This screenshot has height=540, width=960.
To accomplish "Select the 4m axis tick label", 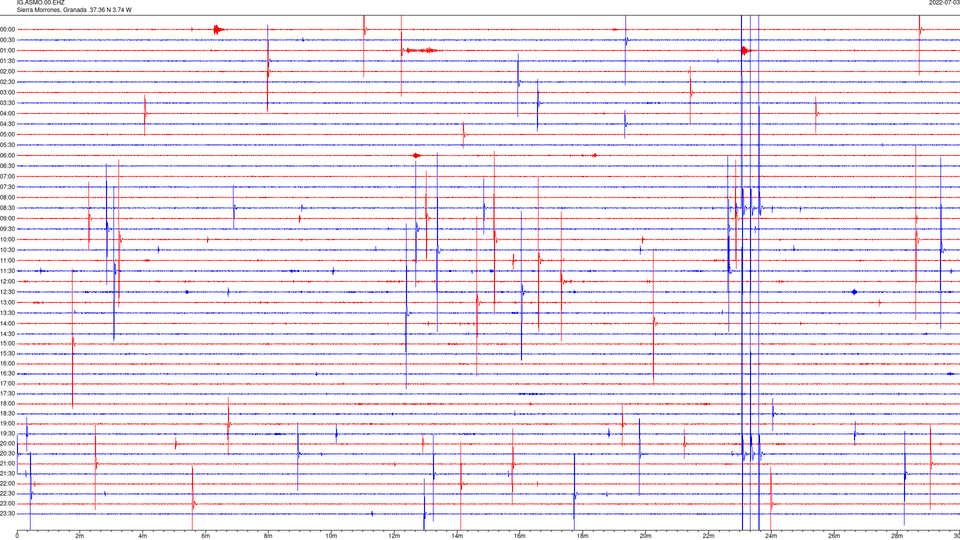I will (143, 536).
